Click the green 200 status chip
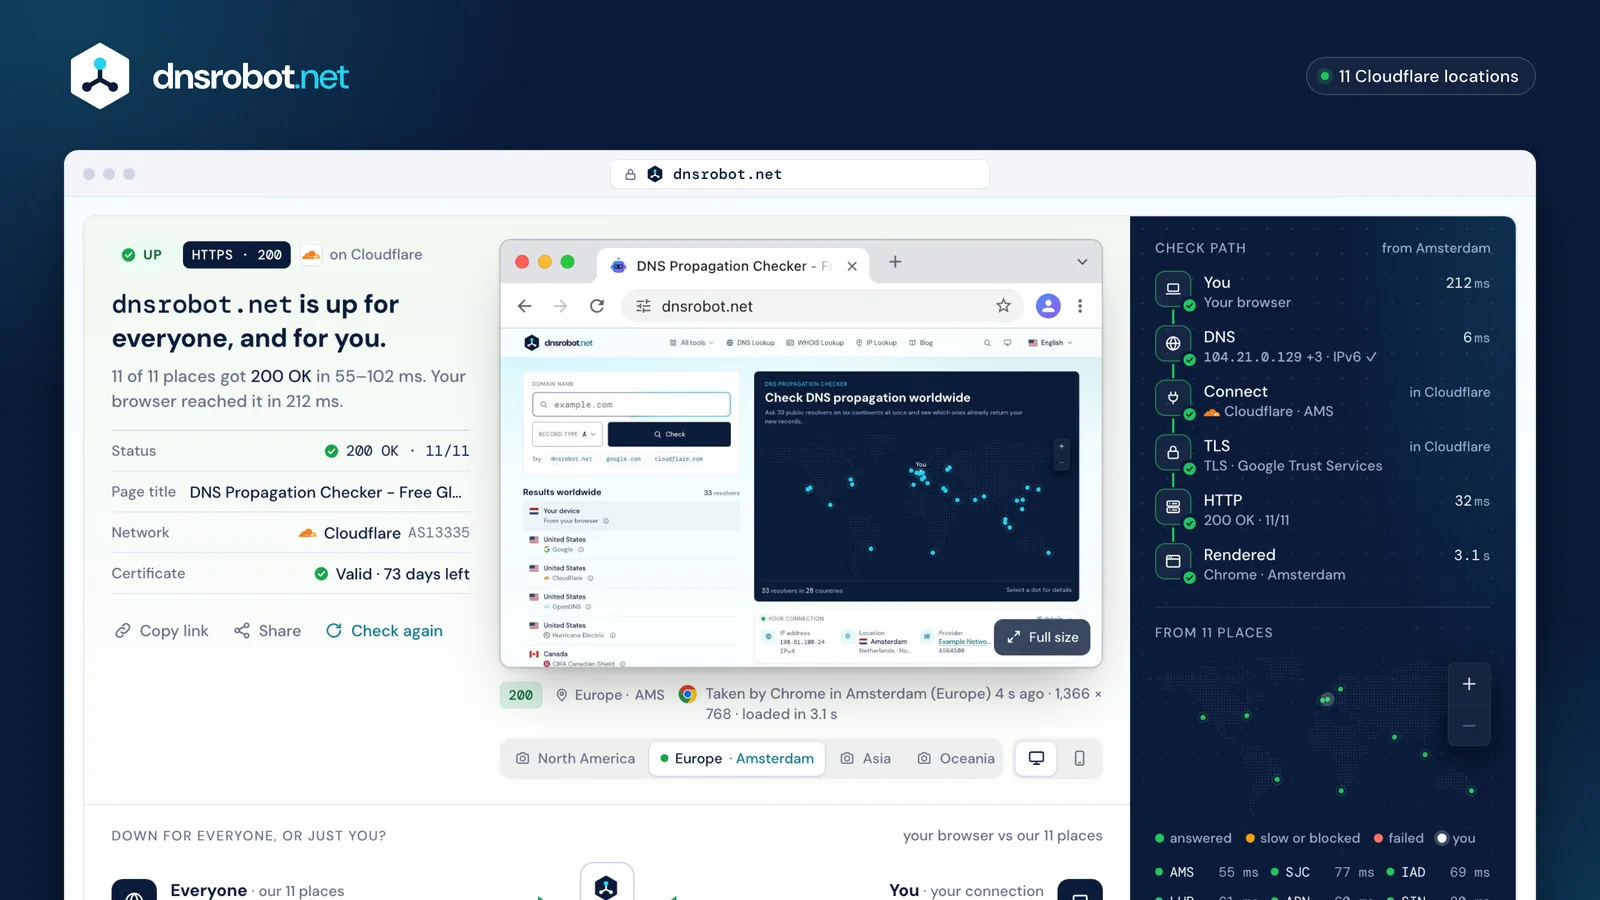Viewport: 1600px width, 900px height. click(521, 695)
